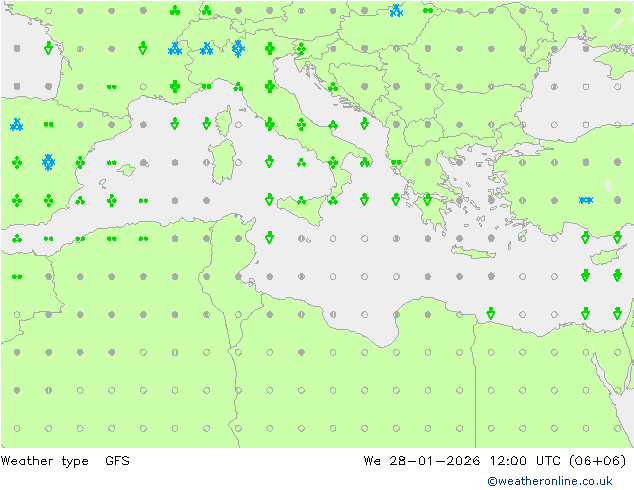
Task: Select the 'We 28-01-2026 12:00 UTC (06+06)' timestamp
Action: pyautogui.click(x=495, y=461)
